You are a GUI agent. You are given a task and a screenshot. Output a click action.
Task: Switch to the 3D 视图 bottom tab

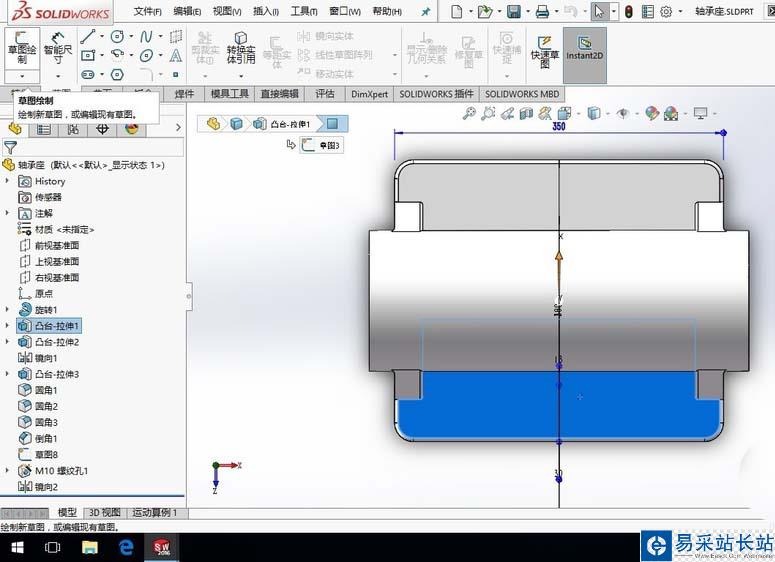point(104,513)
